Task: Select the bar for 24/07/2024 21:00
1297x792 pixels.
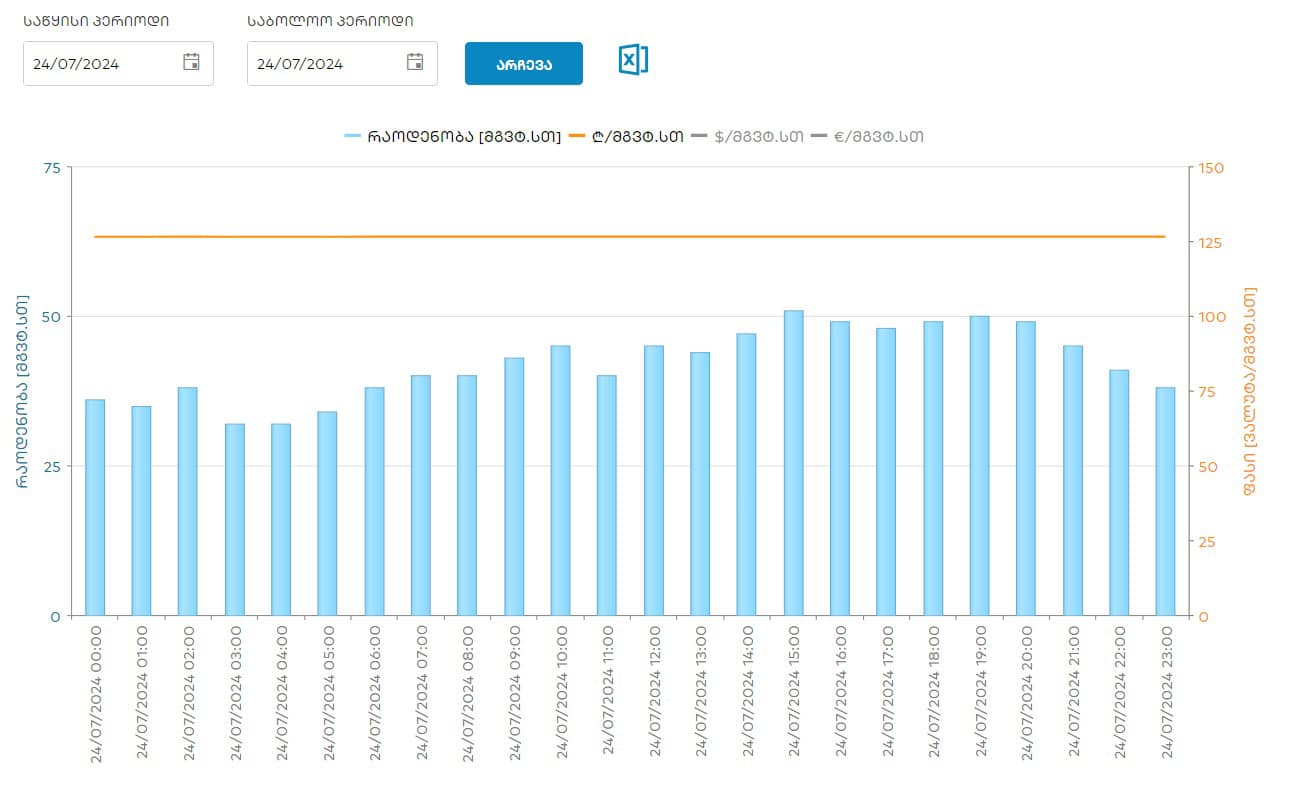Action: [1072, 480]
